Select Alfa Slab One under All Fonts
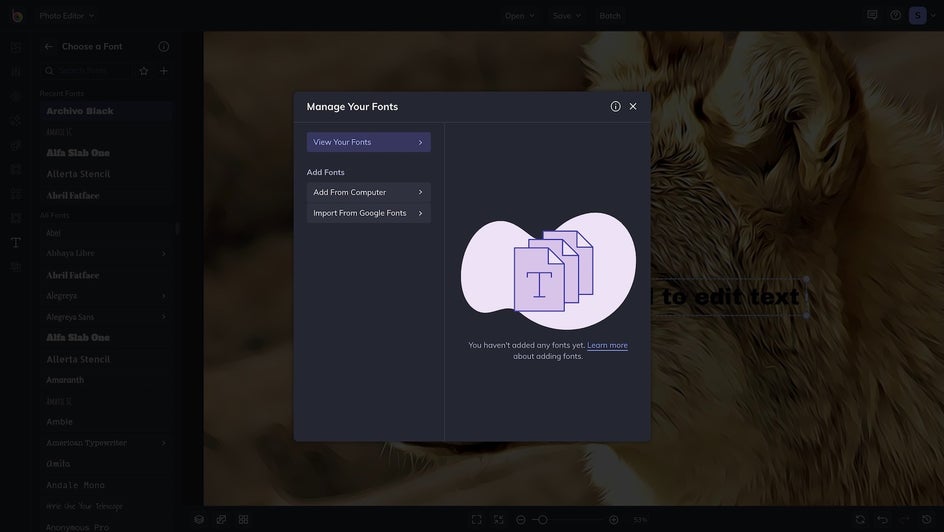The height and width of the screenshot is (532, 944). 106,338
